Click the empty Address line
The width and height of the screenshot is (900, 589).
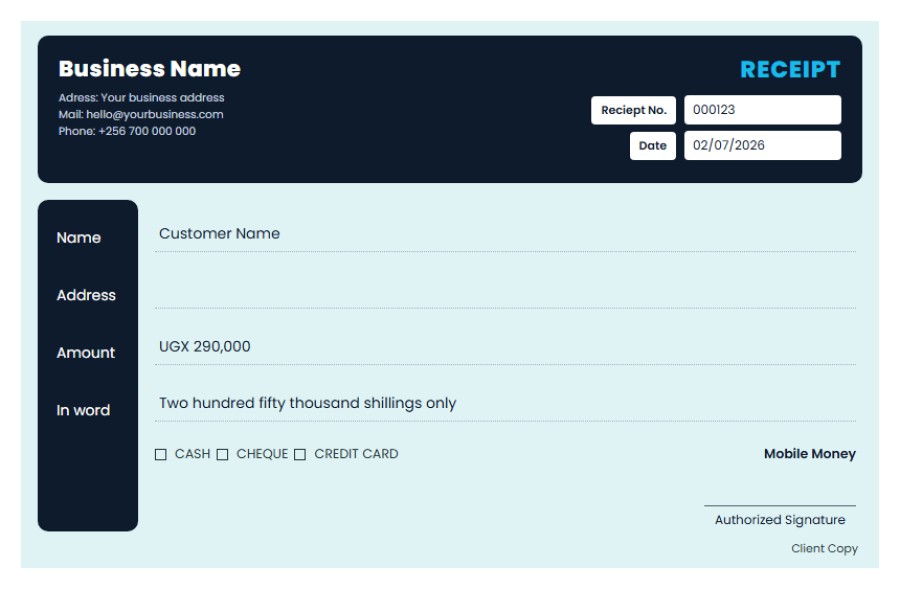[505, 293]
